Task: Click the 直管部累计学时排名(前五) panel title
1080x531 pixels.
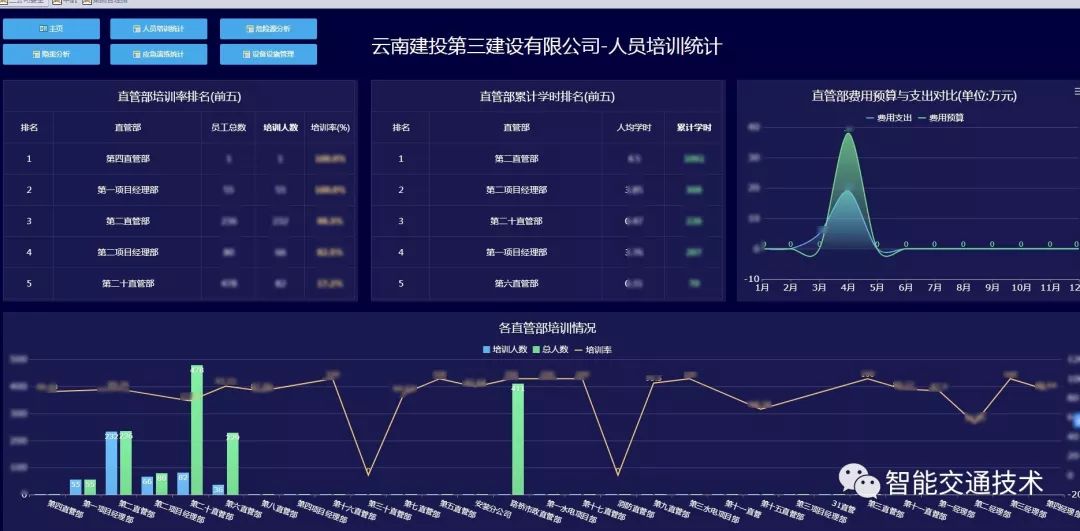Action: 548,96
